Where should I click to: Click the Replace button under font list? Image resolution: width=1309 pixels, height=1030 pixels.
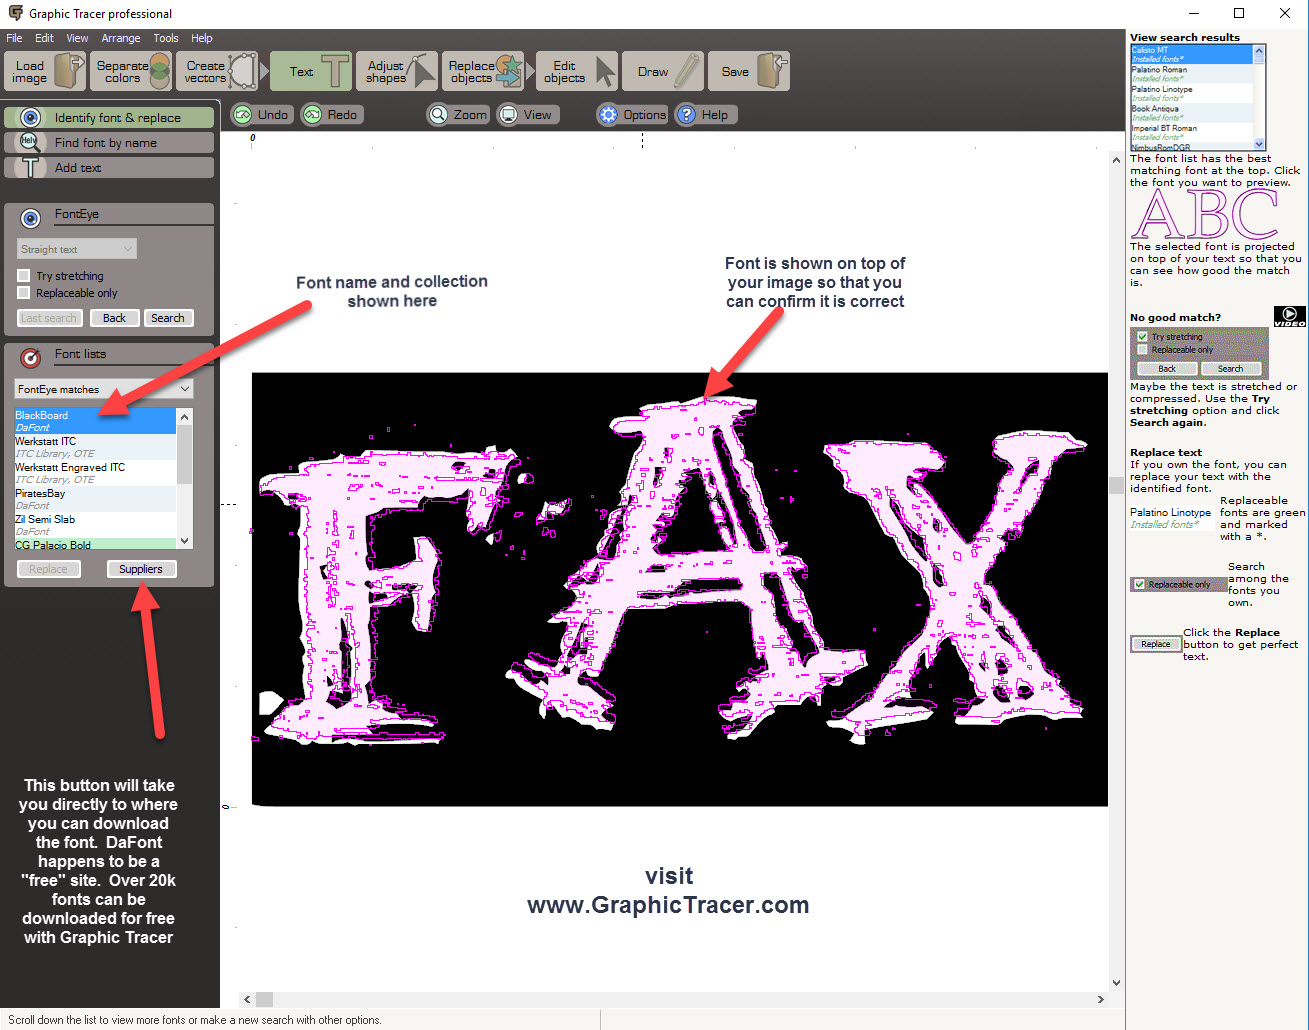click(x=48, y=569)
